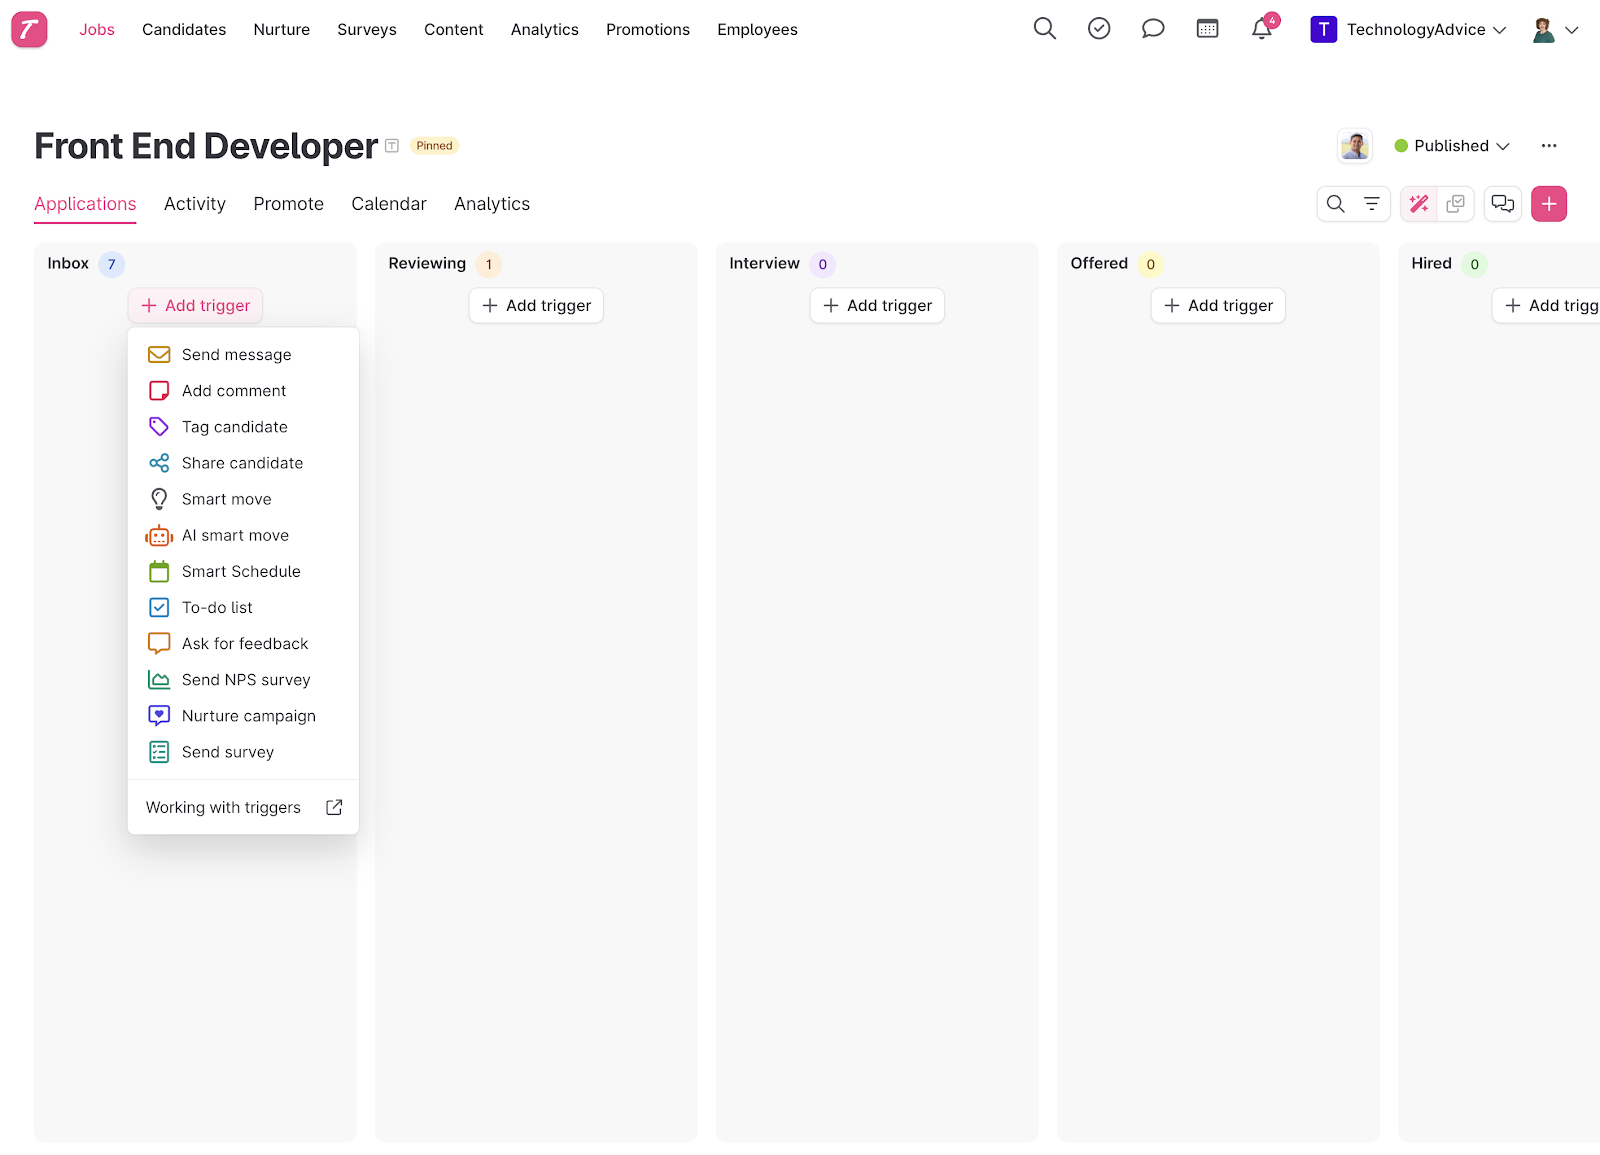The height and width of the screenshot is (1155, 1600).
Task: Open the Published status dropdown
Action: click(x=1452, y=146)
